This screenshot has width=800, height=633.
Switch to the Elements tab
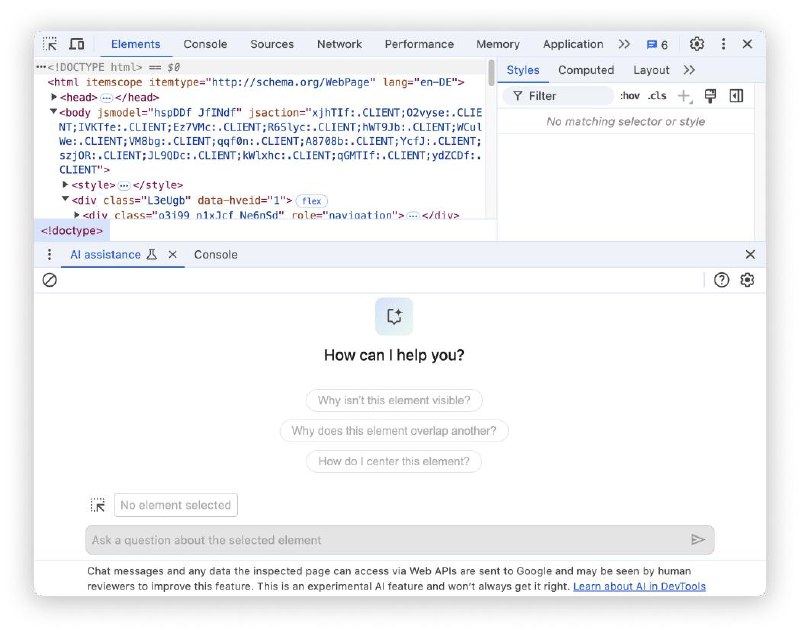coord(136,44)
